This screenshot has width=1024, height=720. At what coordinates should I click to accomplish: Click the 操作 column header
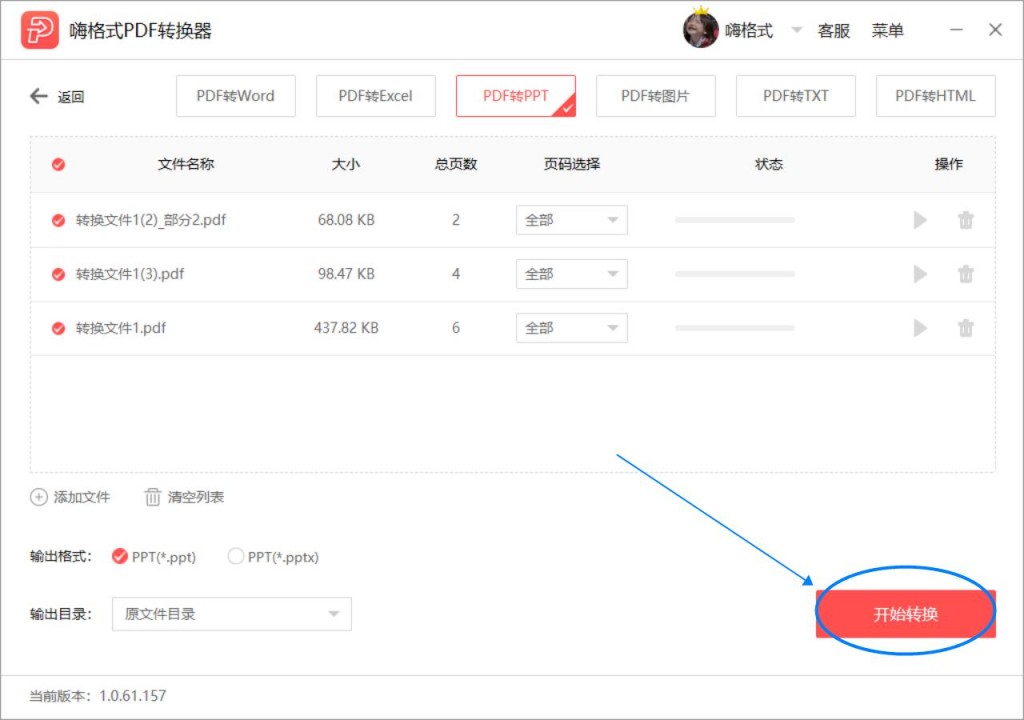click(x=948, y=164)
